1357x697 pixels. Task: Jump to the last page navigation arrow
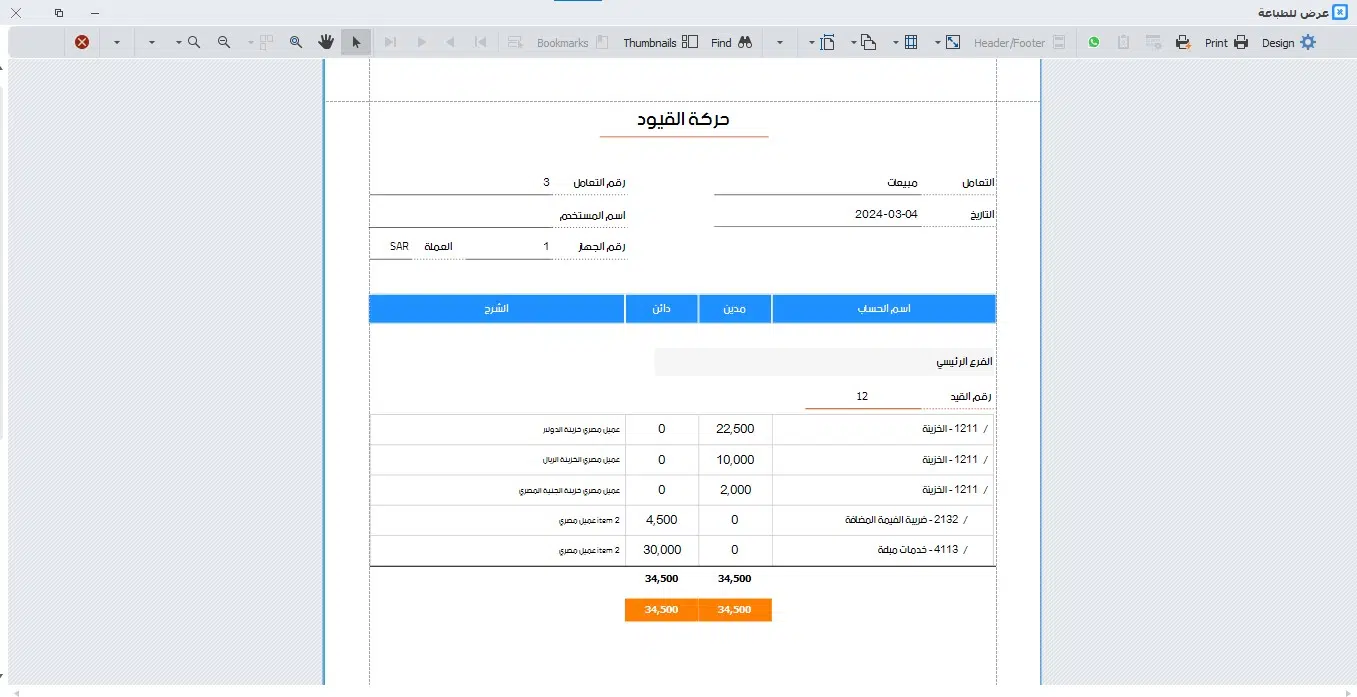(390, 42)
